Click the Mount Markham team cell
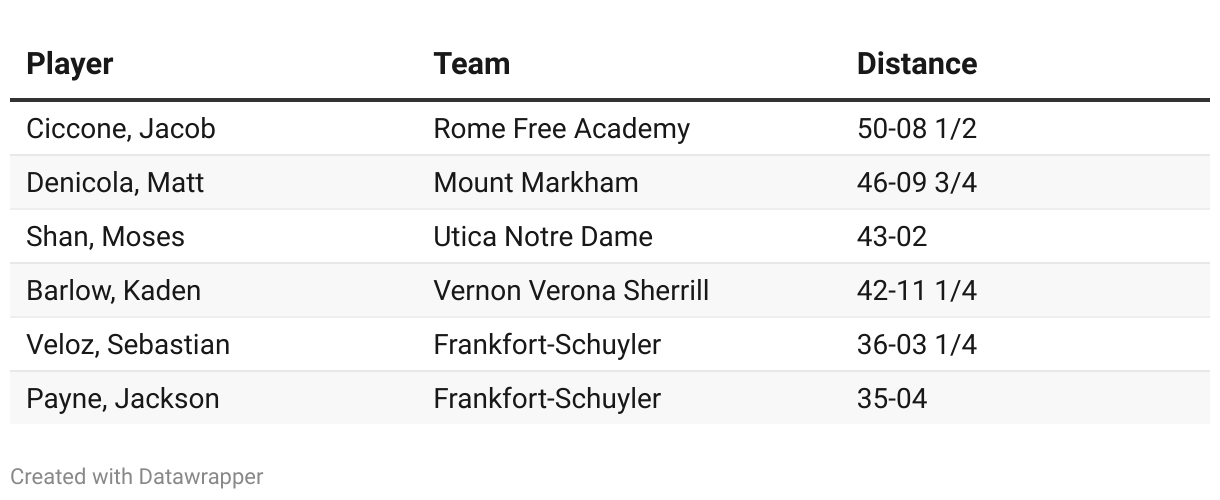Image resolution: width=1220 pixels, height=500 pixels. [536, 183]
